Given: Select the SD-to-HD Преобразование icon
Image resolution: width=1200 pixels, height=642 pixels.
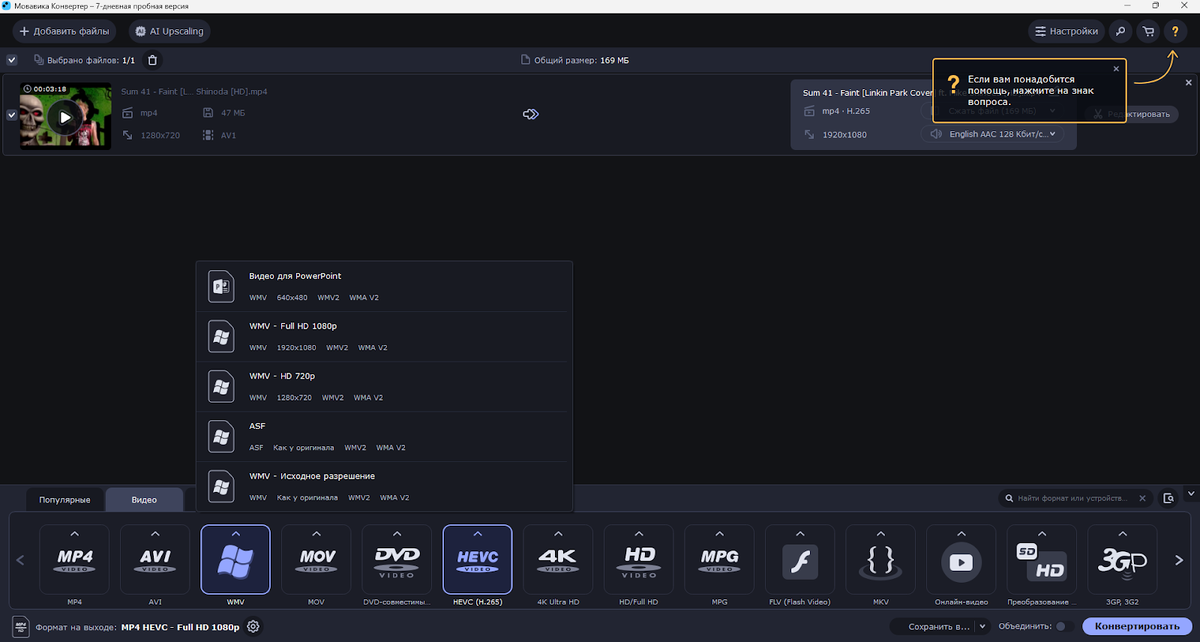Looking at the screenshot, I should 1042,560.
